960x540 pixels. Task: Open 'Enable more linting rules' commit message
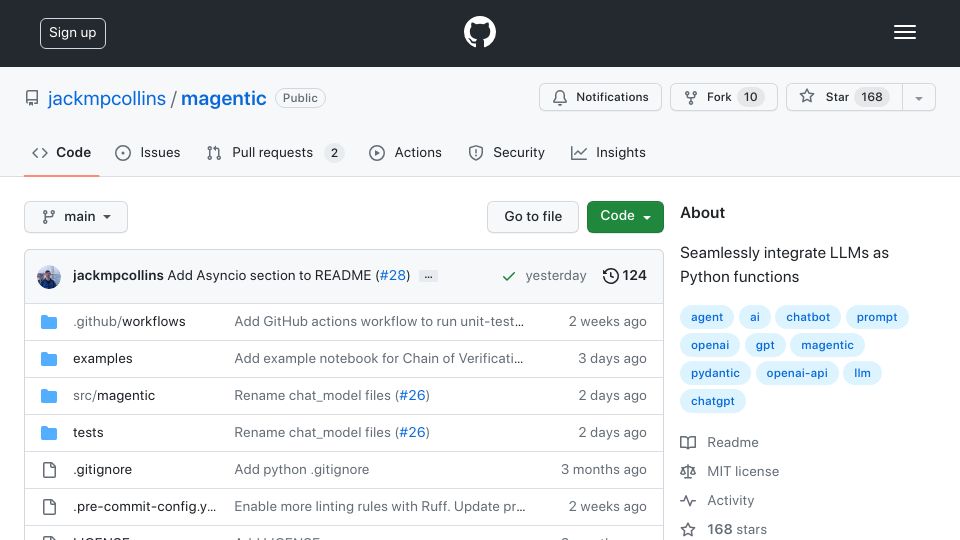(x=380, y=506)
